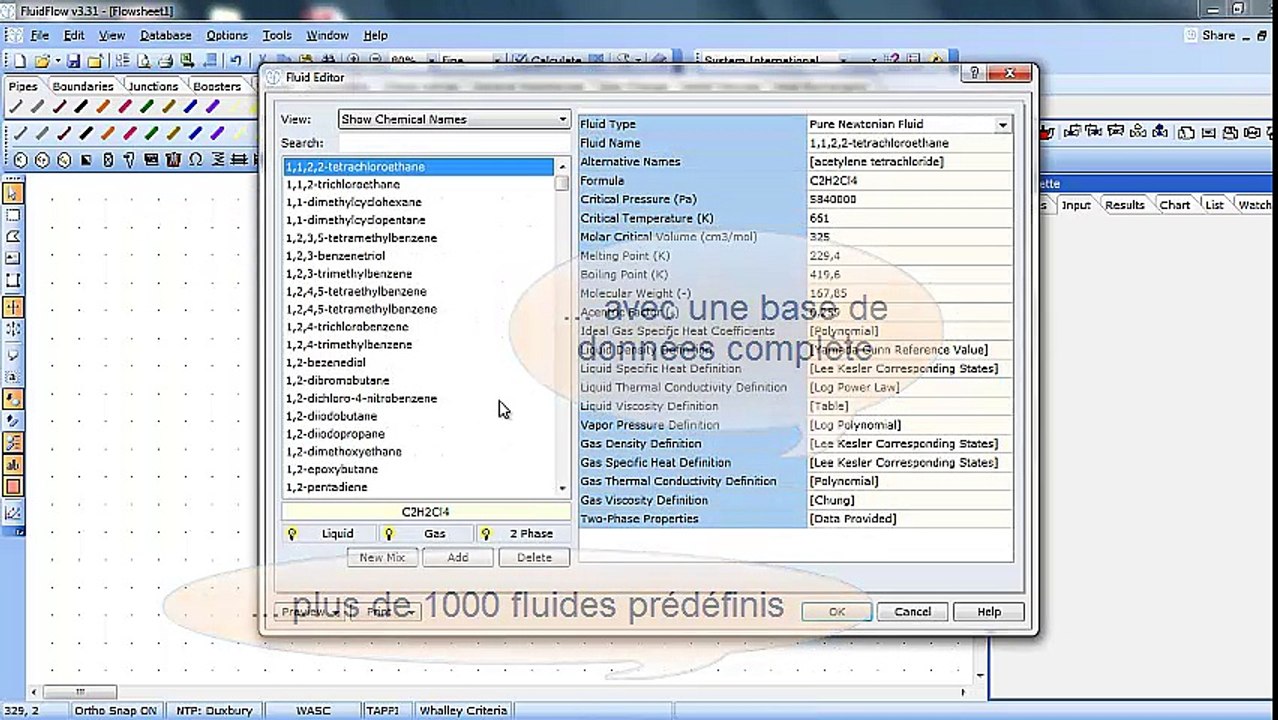Switch to the Boundaries palette tab
The width and height of the screenshot is (1278, 720).
tap(83, 86)
